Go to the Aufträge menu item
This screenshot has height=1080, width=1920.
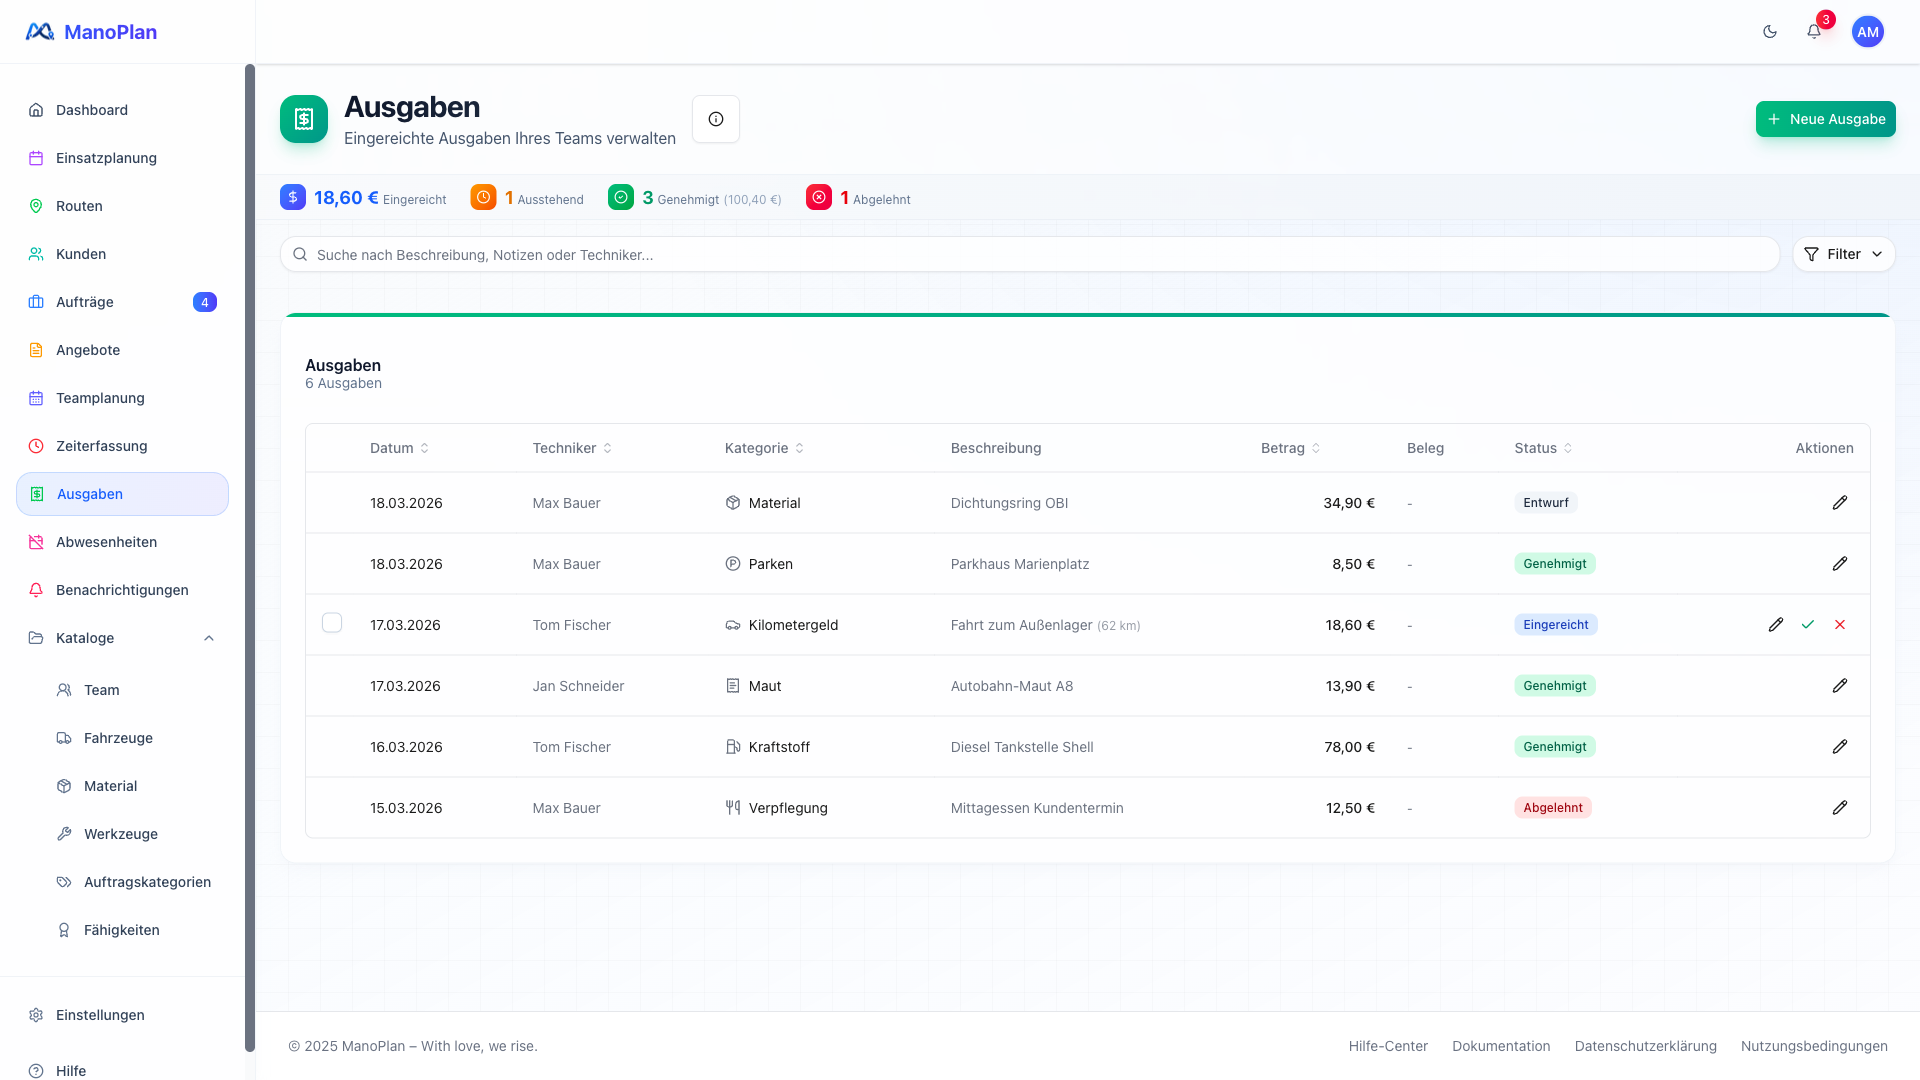[x=85, y=302]
